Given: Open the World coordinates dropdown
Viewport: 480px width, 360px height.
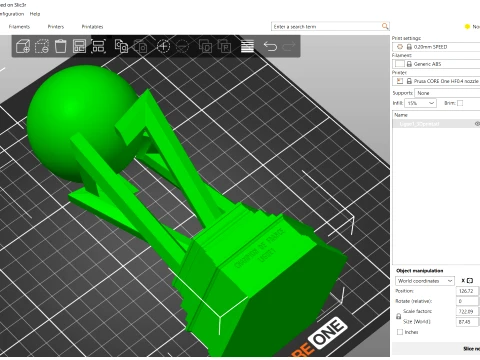Looking at the screenshot, I should point(425,281).
